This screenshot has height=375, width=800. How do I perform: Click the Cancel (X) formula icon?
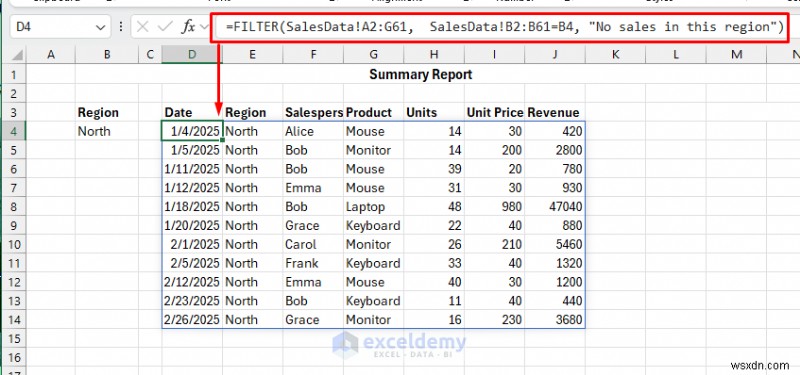[x=143, y=27]
